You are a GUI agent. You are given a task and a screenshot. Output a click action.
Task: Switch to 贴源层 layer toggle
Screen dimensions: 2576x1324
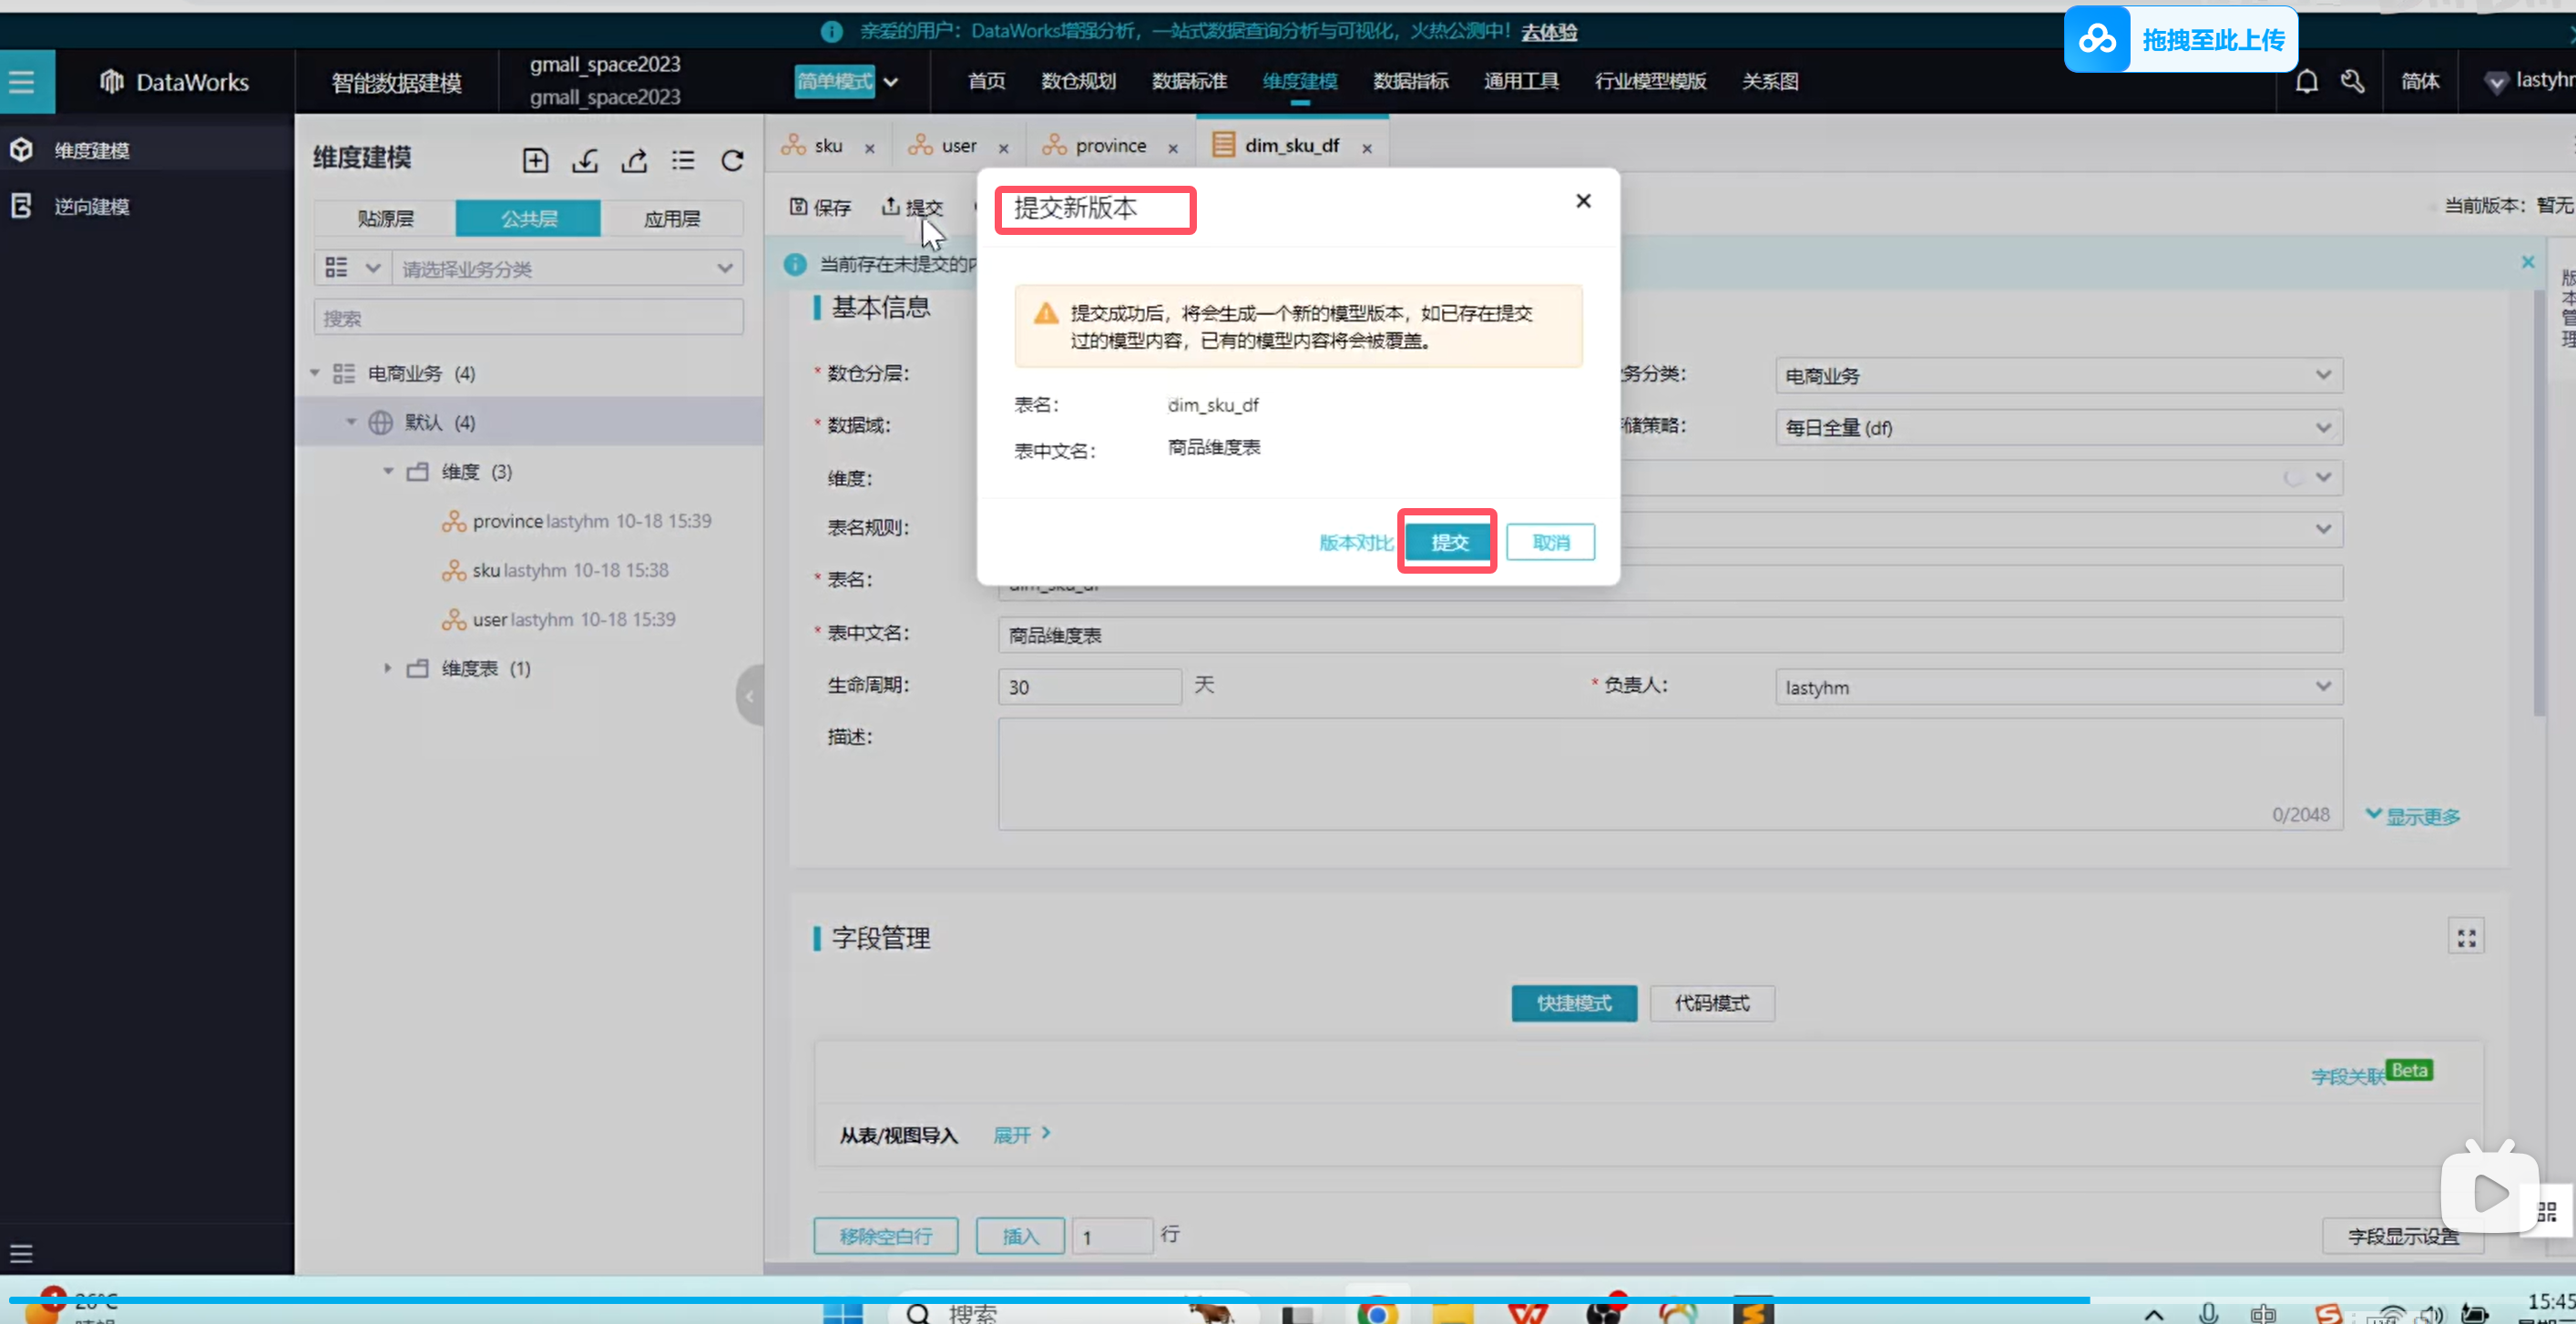(385, 218)
